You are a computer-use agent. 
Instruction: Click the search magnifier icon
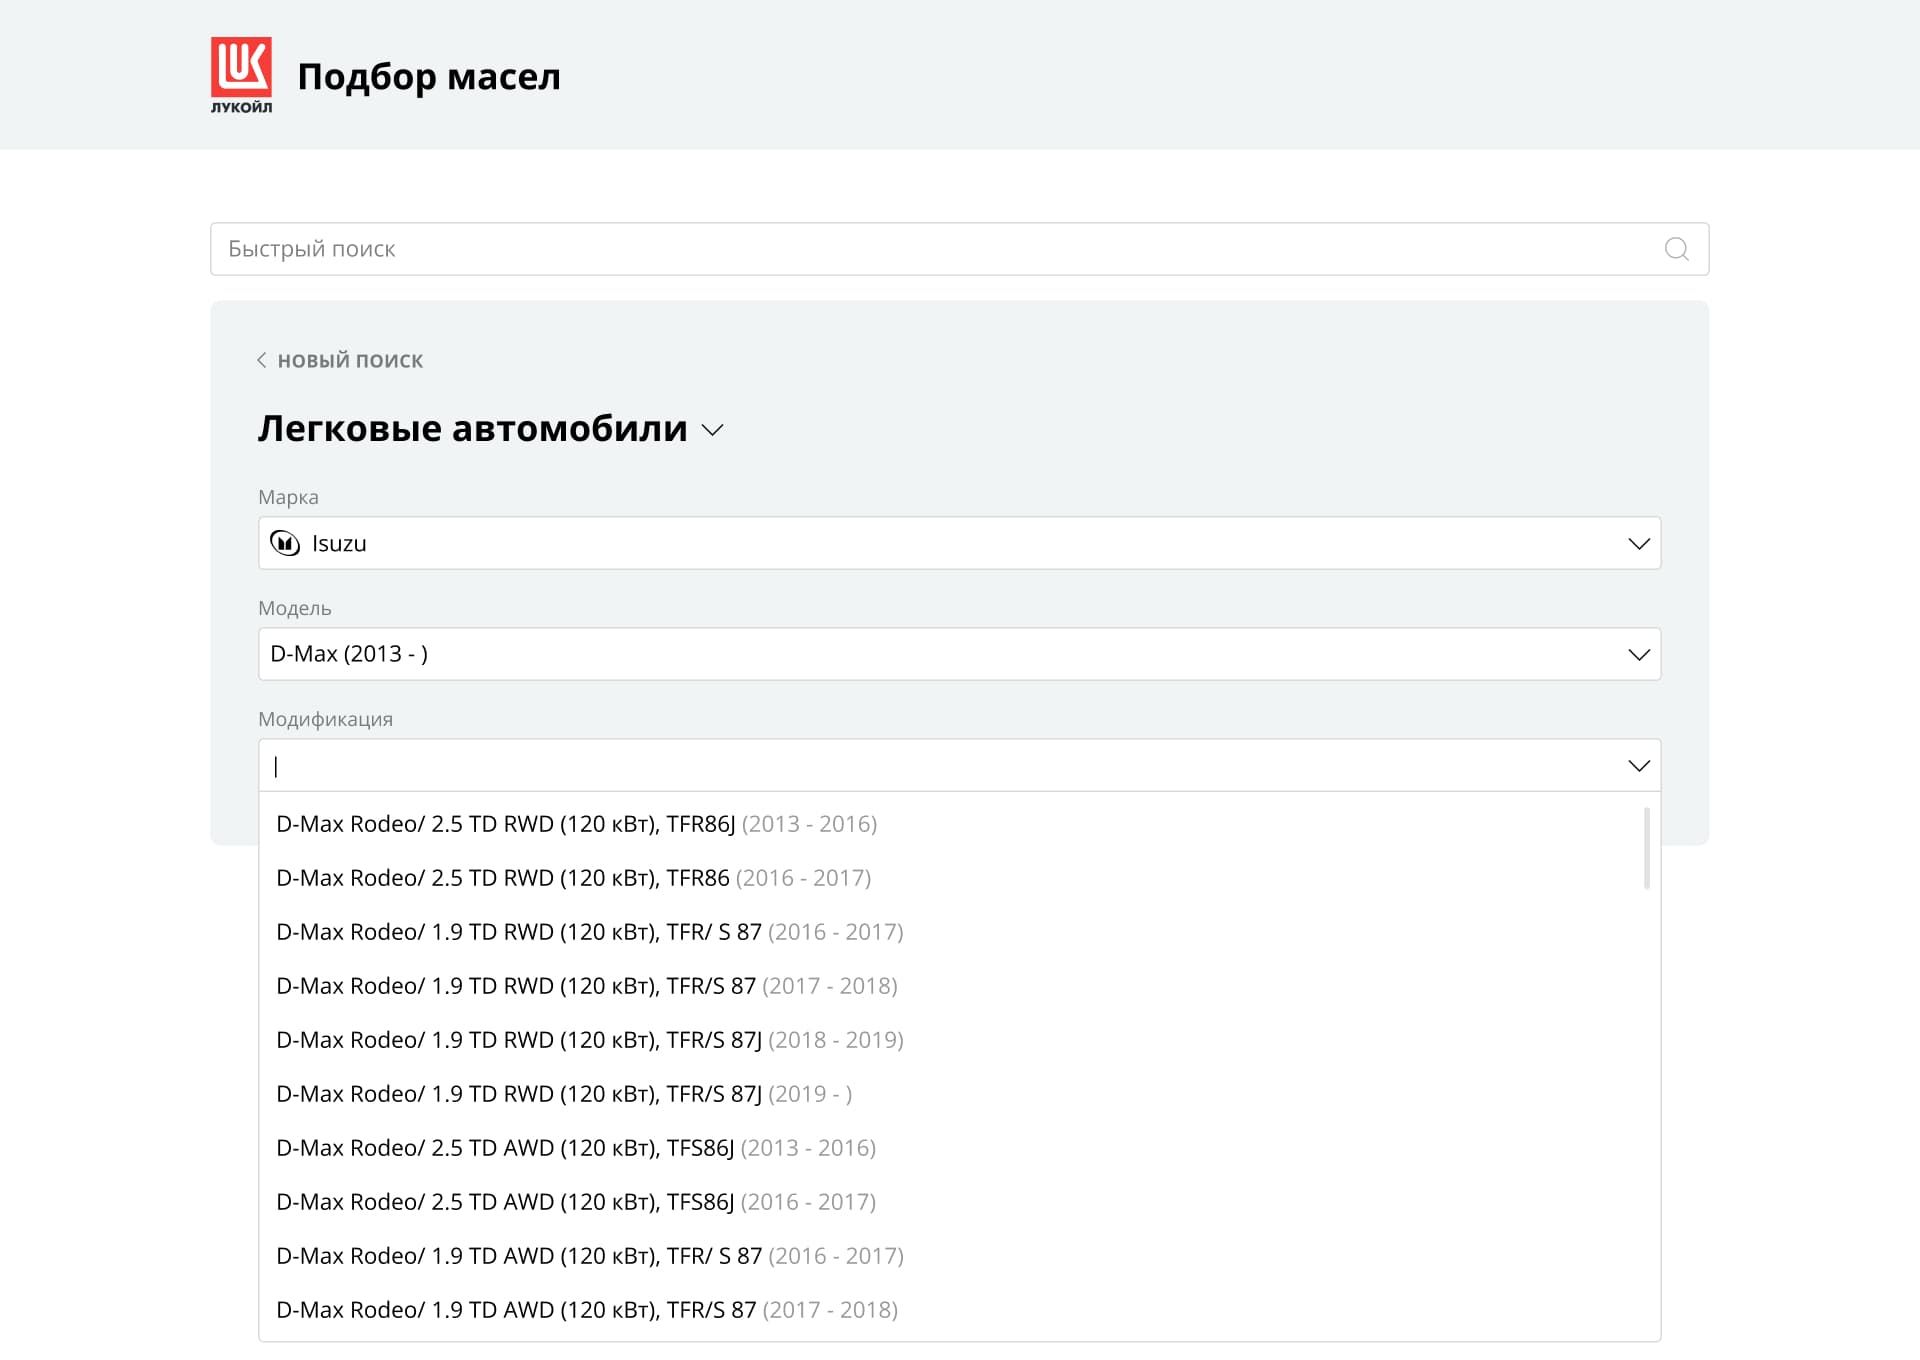tap(1676, 249)
